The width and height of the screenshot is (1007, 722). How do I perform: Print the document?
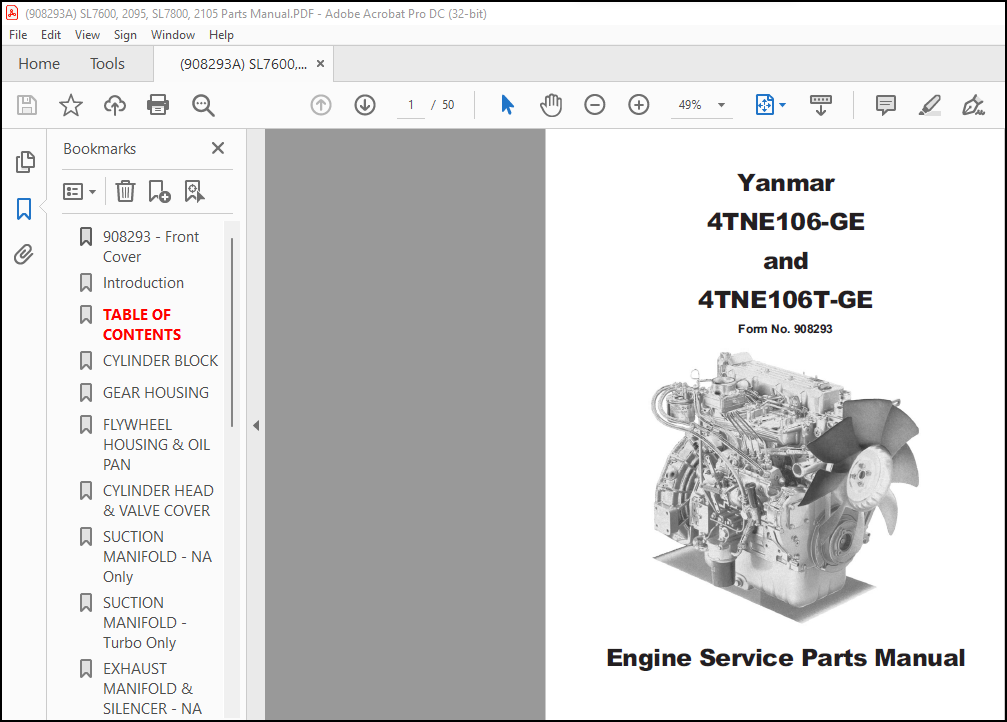click(158, 105)
